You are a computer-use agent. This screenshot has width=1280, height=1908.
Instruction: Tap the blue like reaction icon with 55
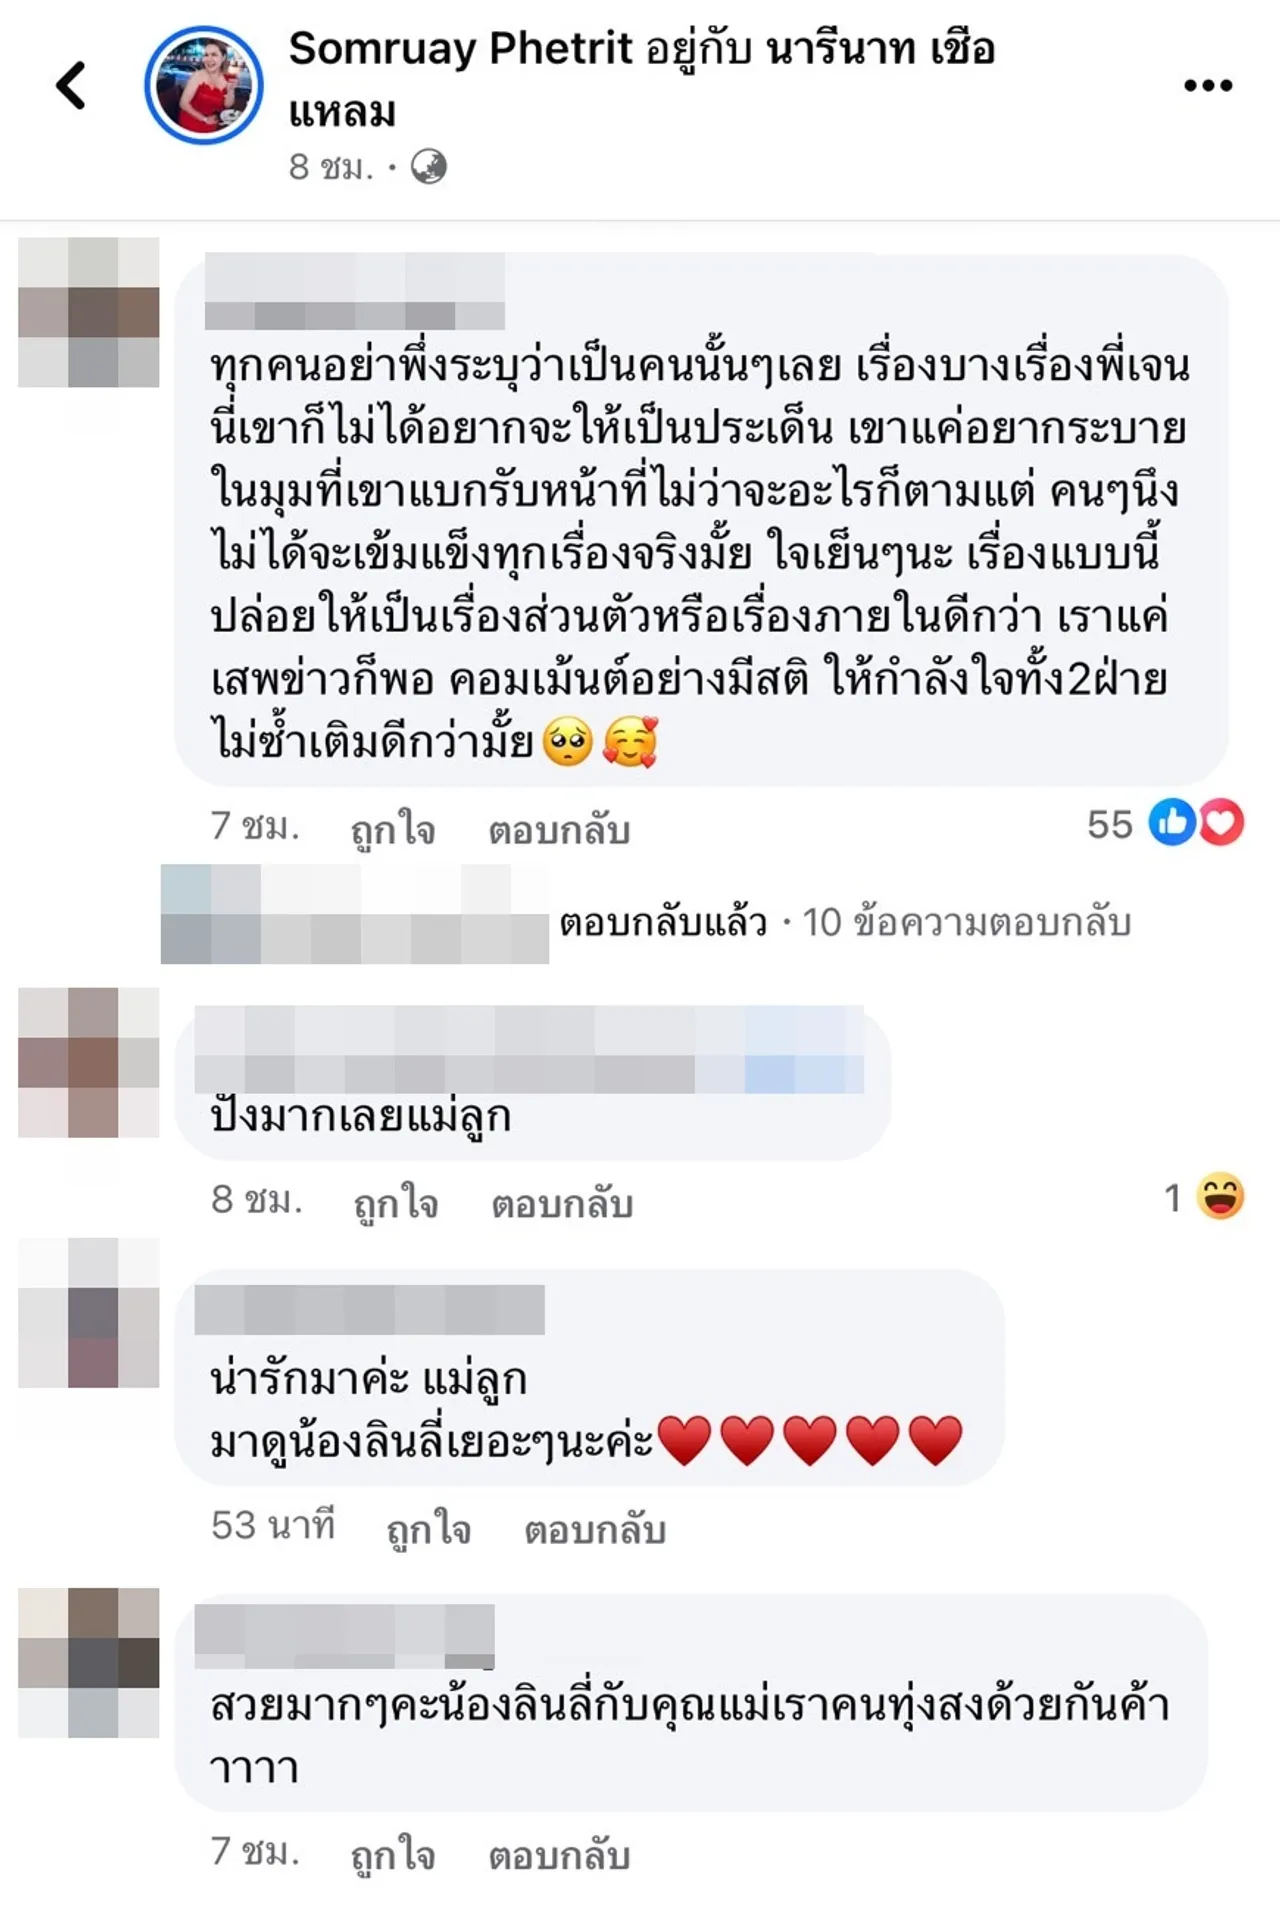click(x=1172, y=823)
